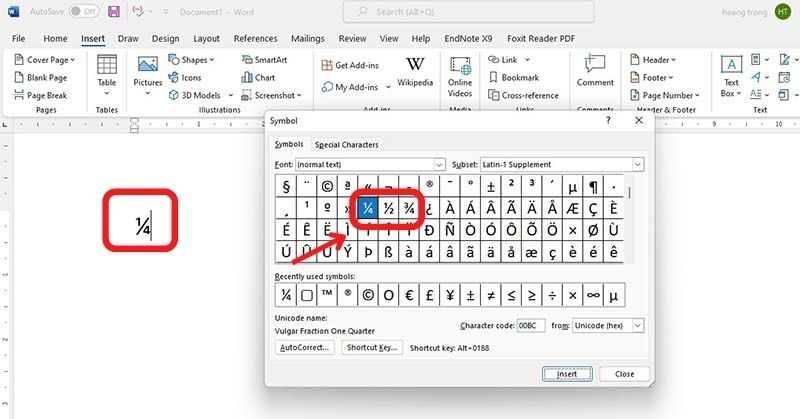Insert Icons from ribbon

pos(185,78)
